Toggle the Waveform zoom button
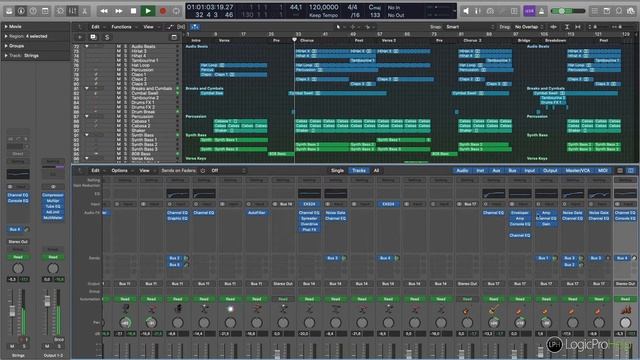640x360 pixels. (x=554, y=27)
